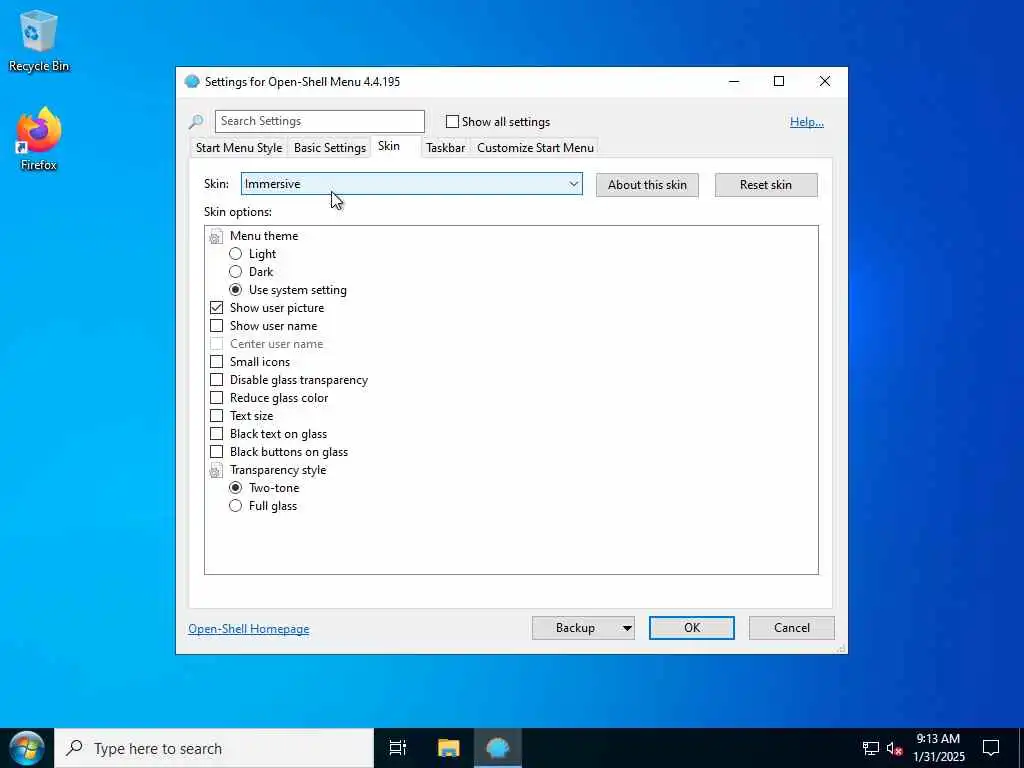1024x768 pixels.
Task: Click the Open-Shell taskbar app icon
Action: tap(498, 748)
